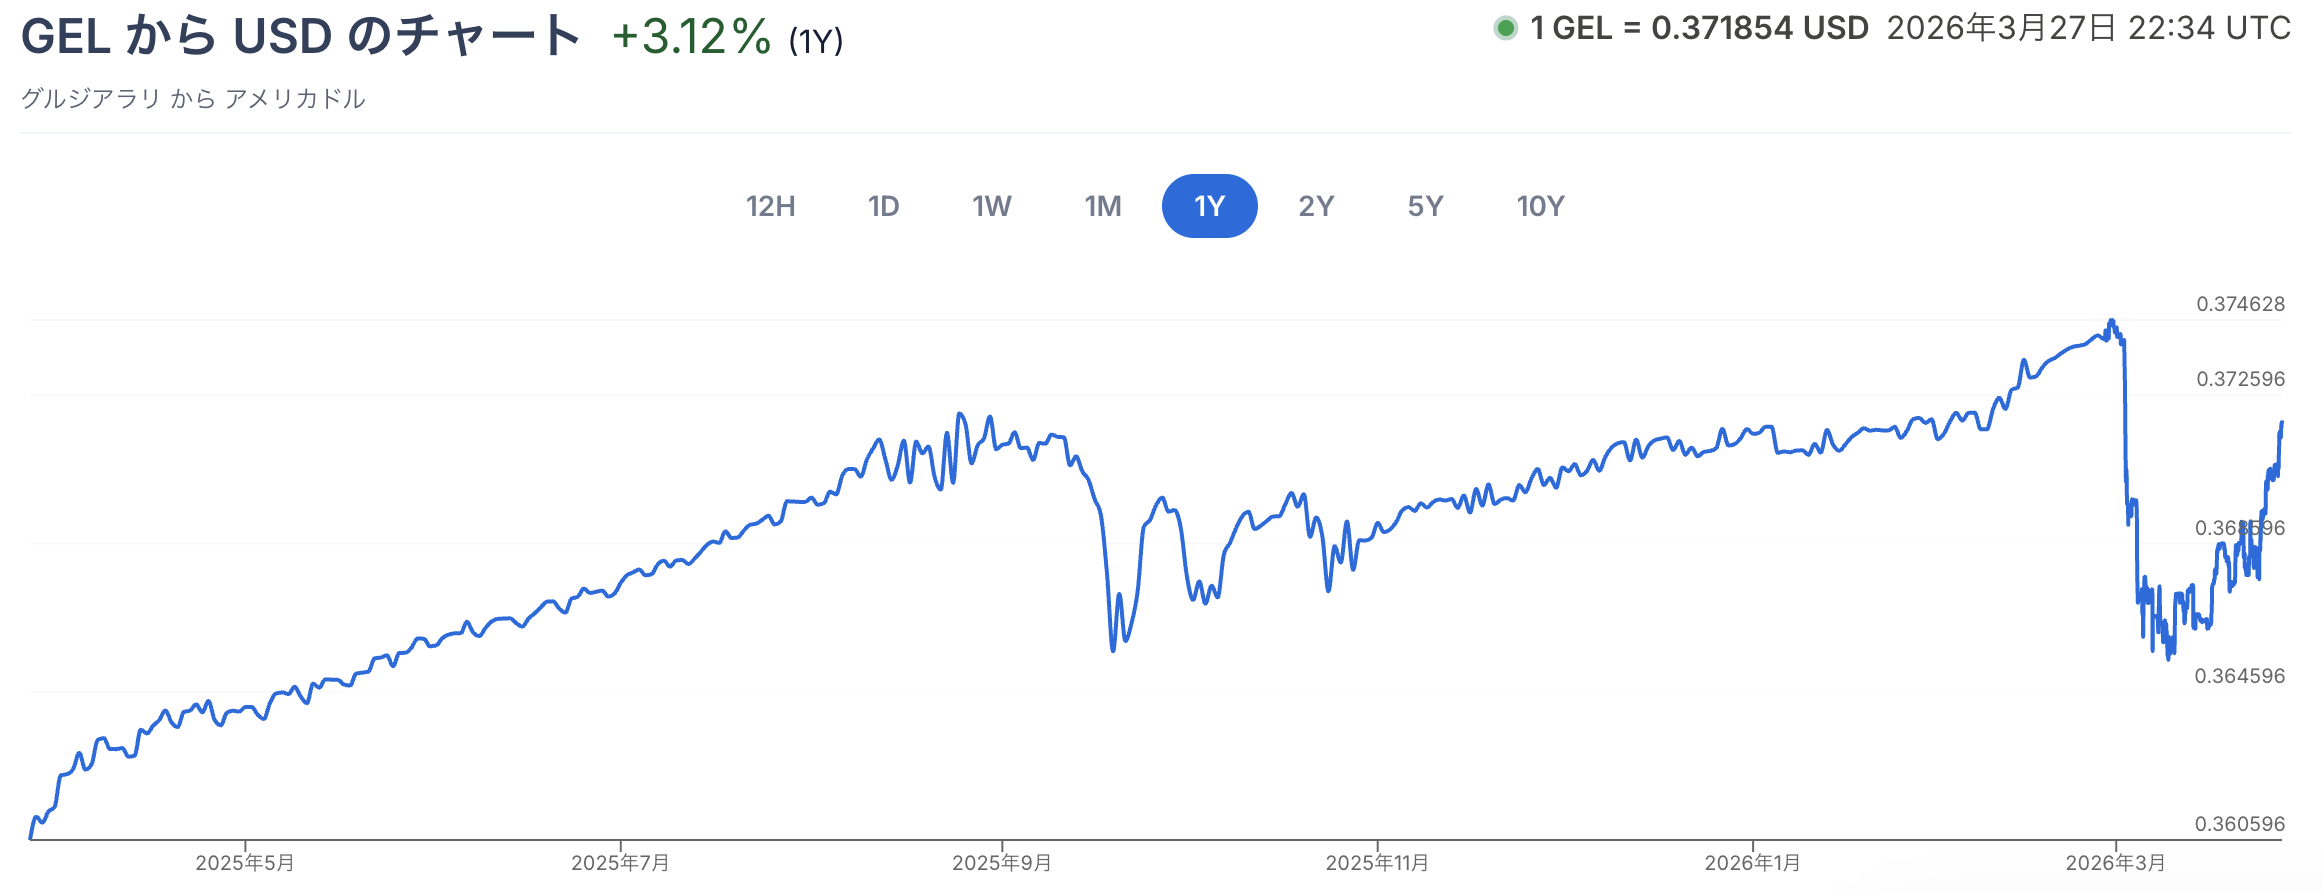The width and height of the screenshot is (2322, 892).
Task: Click the 2025年7月 axis label
Action: pyautogui.click(x=620, y=863)
